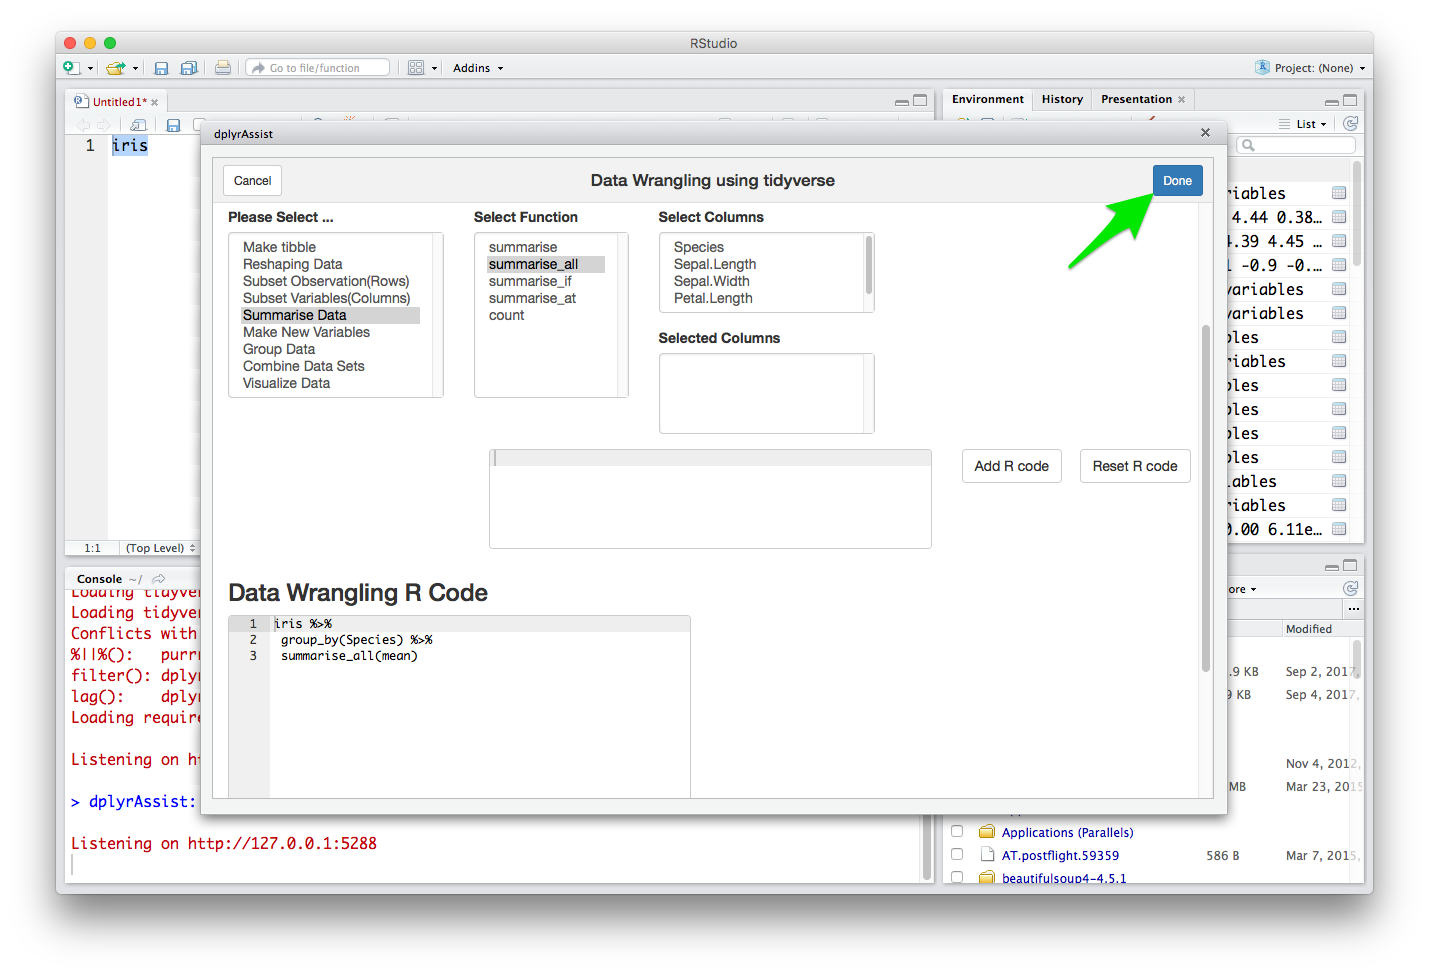Click the Select Columns list scrollbar
The height and width of the screenshot is (974, 1429).
(x=868, y=265)
